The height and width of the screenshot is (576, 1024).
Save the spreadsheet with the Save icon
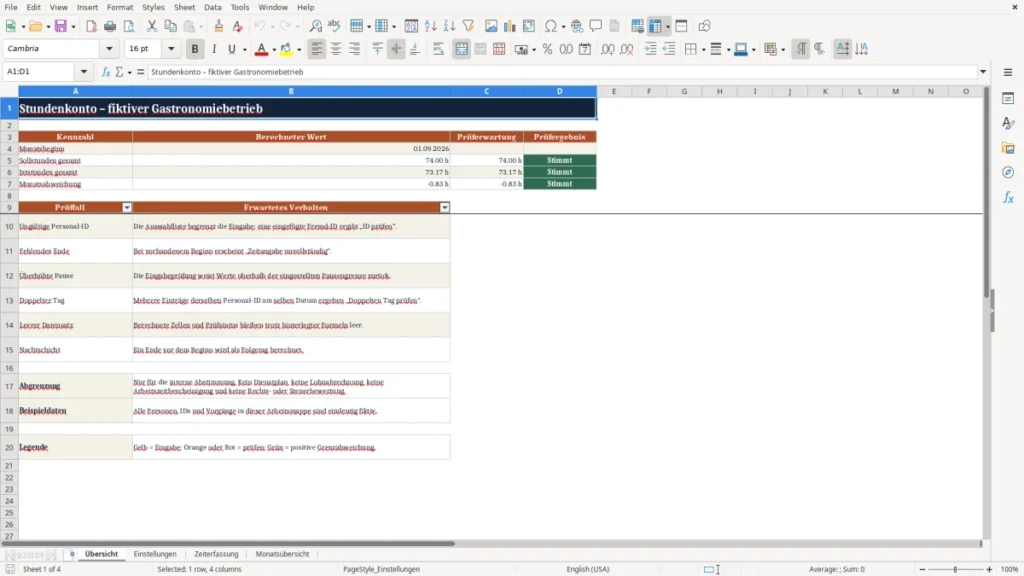pyautogui.click(x=61, y=26)
